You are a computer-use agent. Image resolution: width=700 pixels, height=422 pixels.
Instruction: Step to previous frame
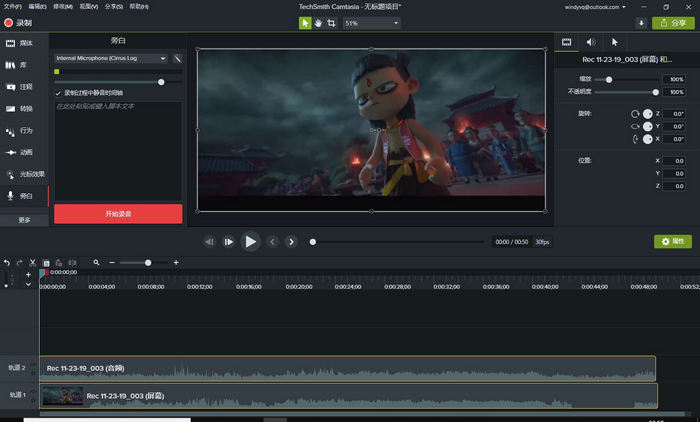point(209,242)
